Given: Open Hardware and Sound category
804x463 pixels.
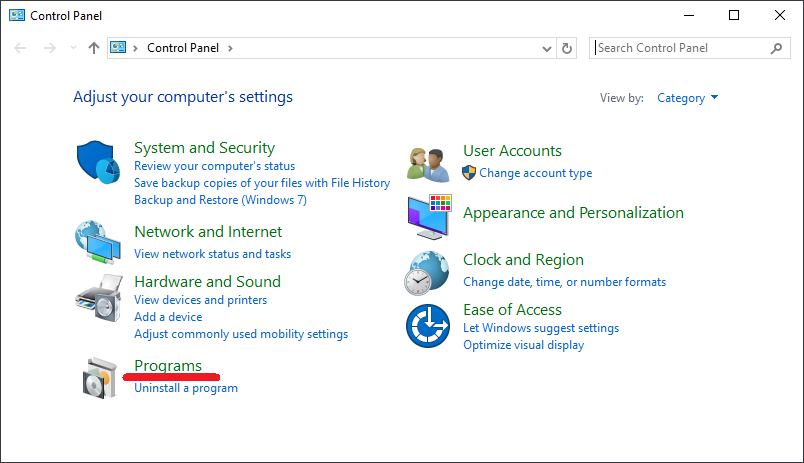Looking at the screenshot, I should (x=208, y=281).
